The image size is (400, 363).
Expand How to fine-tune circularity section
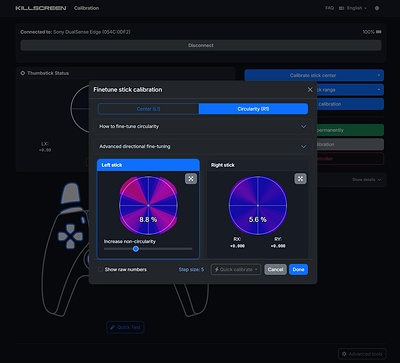(x=203, y=127)
